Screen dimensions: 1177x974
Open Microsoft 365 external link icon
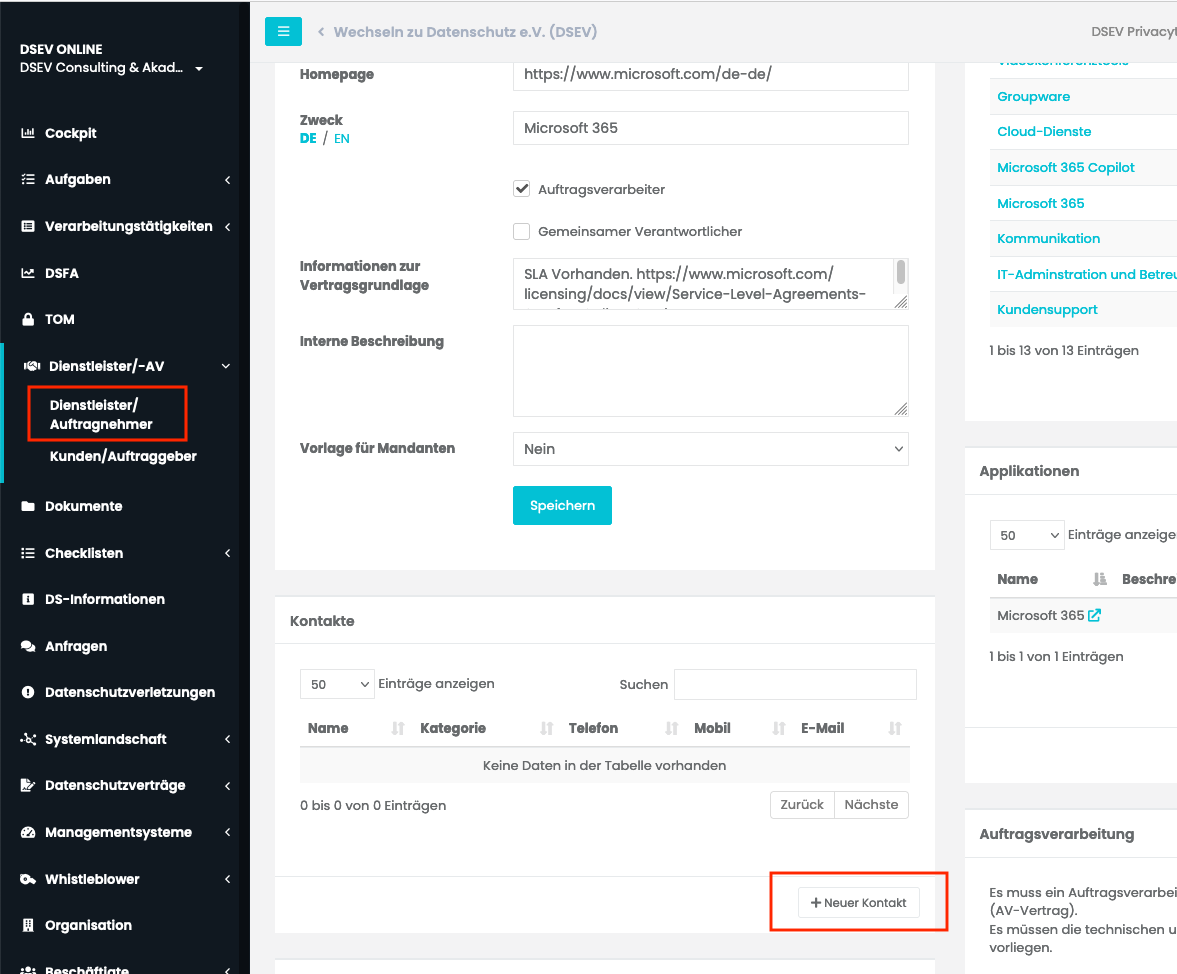pos(1094,616)
